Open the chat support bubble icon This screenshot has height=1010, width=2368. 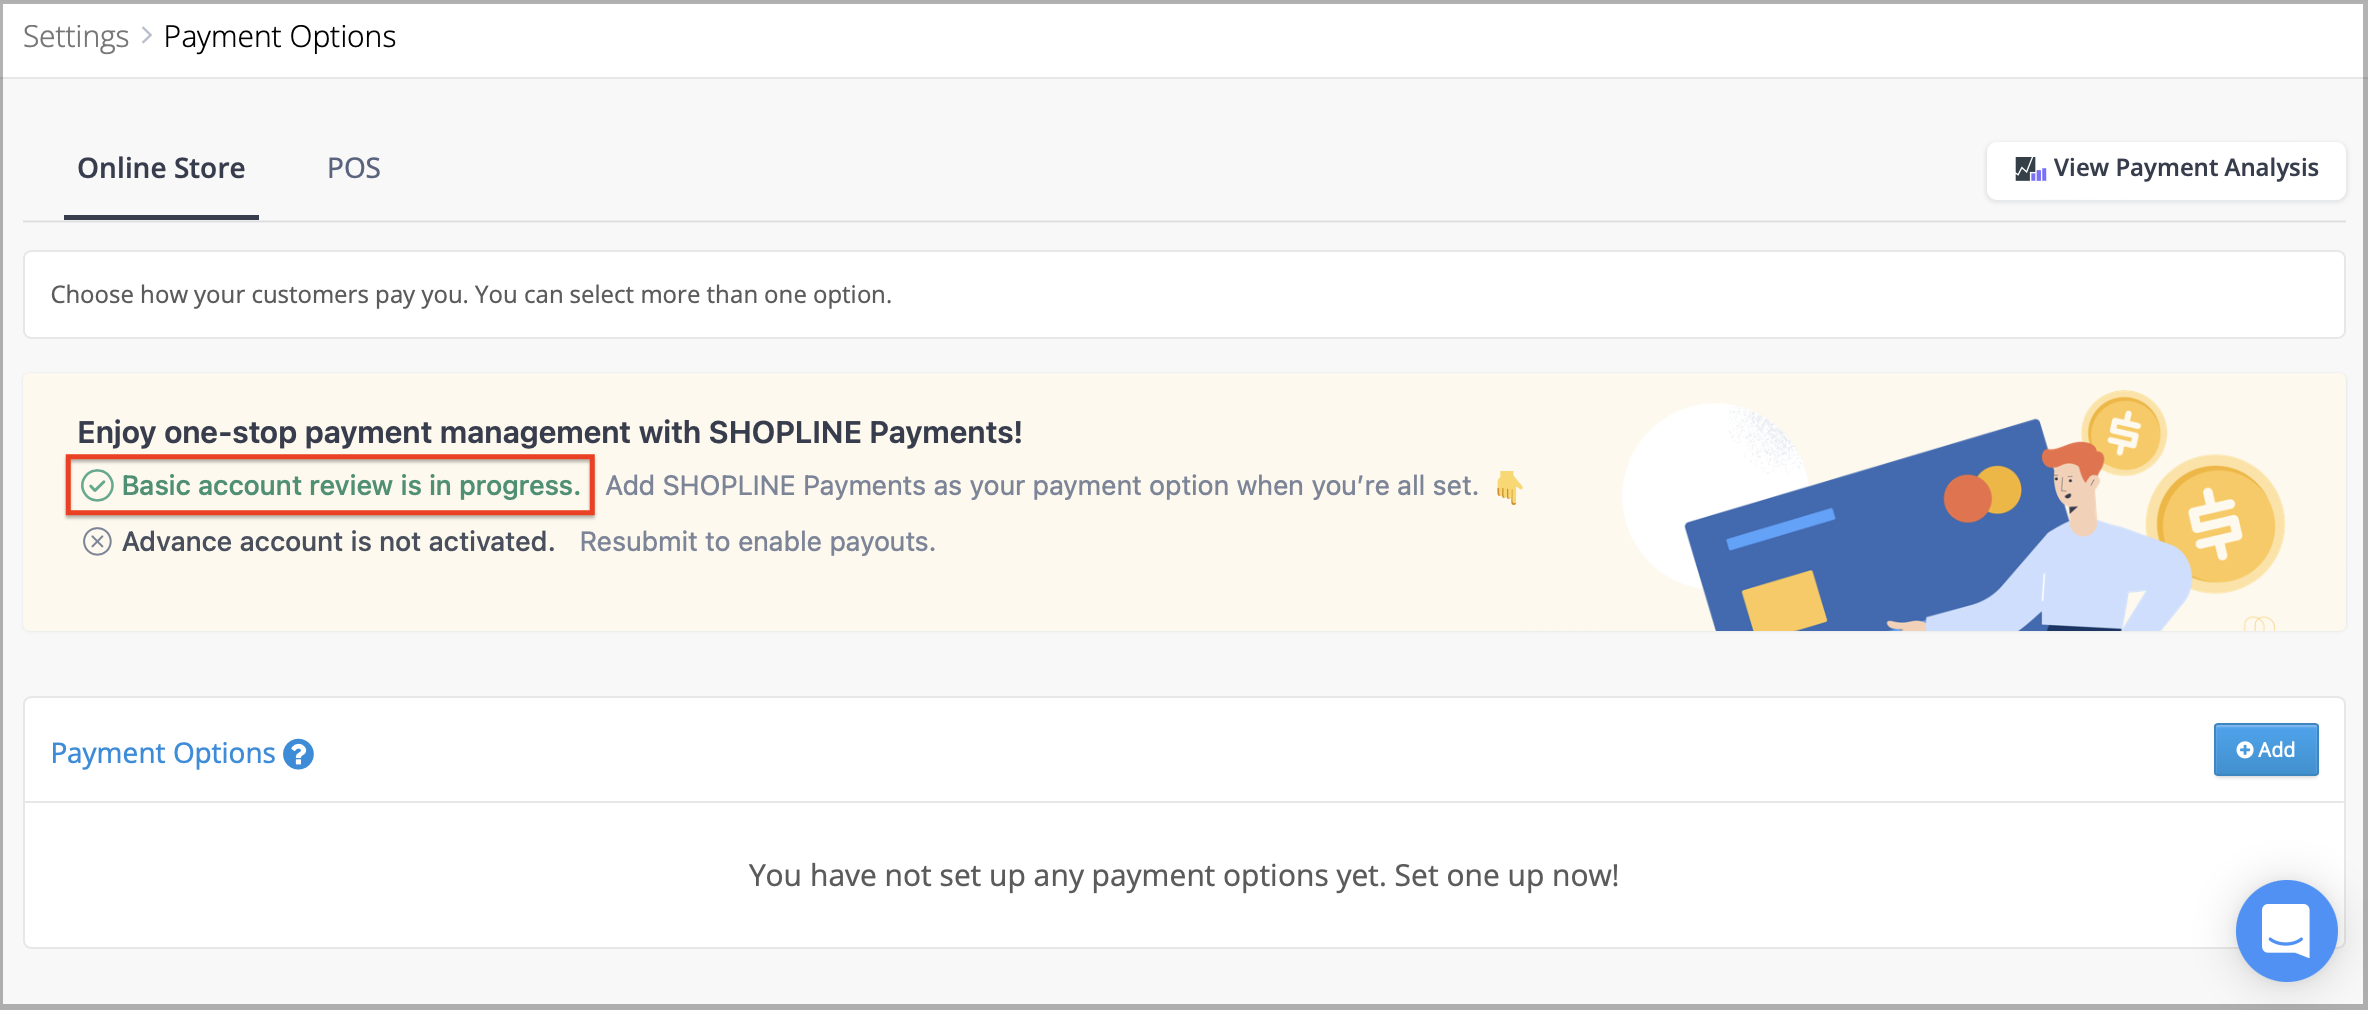pyautogui.click(x=2286, y=930)
